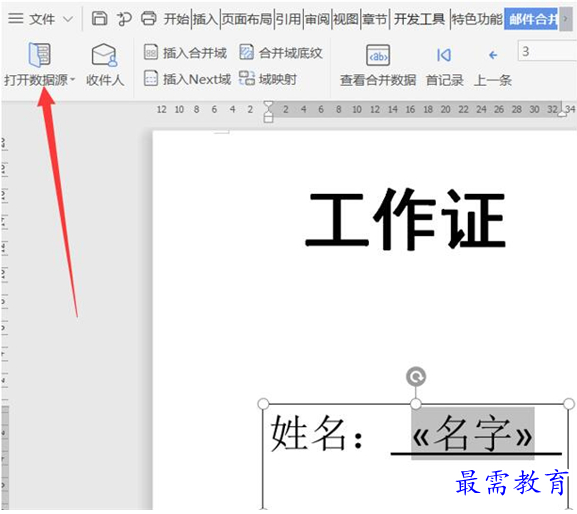Viewport: 577px width, 514px height.
Task: Toggle 合并域底纹 shading
Action: pos(281,53)
